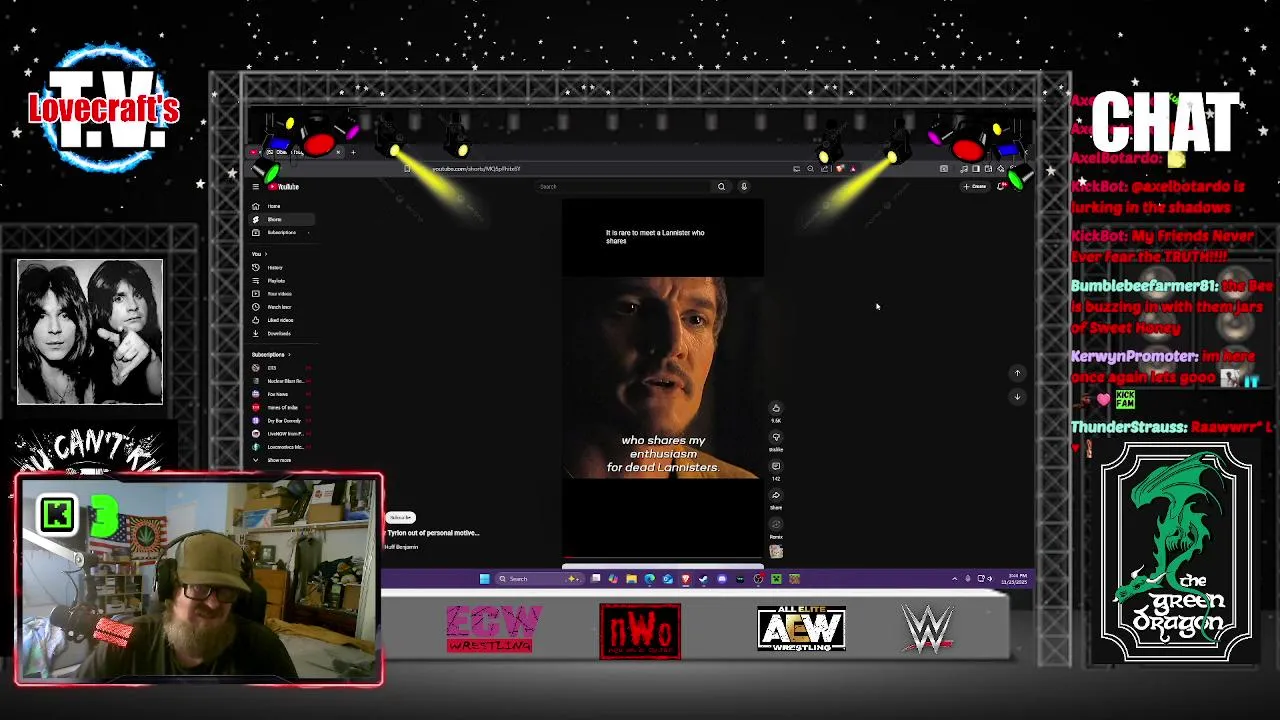1280x720 pixels.
Task: Dislike the Short video
Action: tap(776, 437)
